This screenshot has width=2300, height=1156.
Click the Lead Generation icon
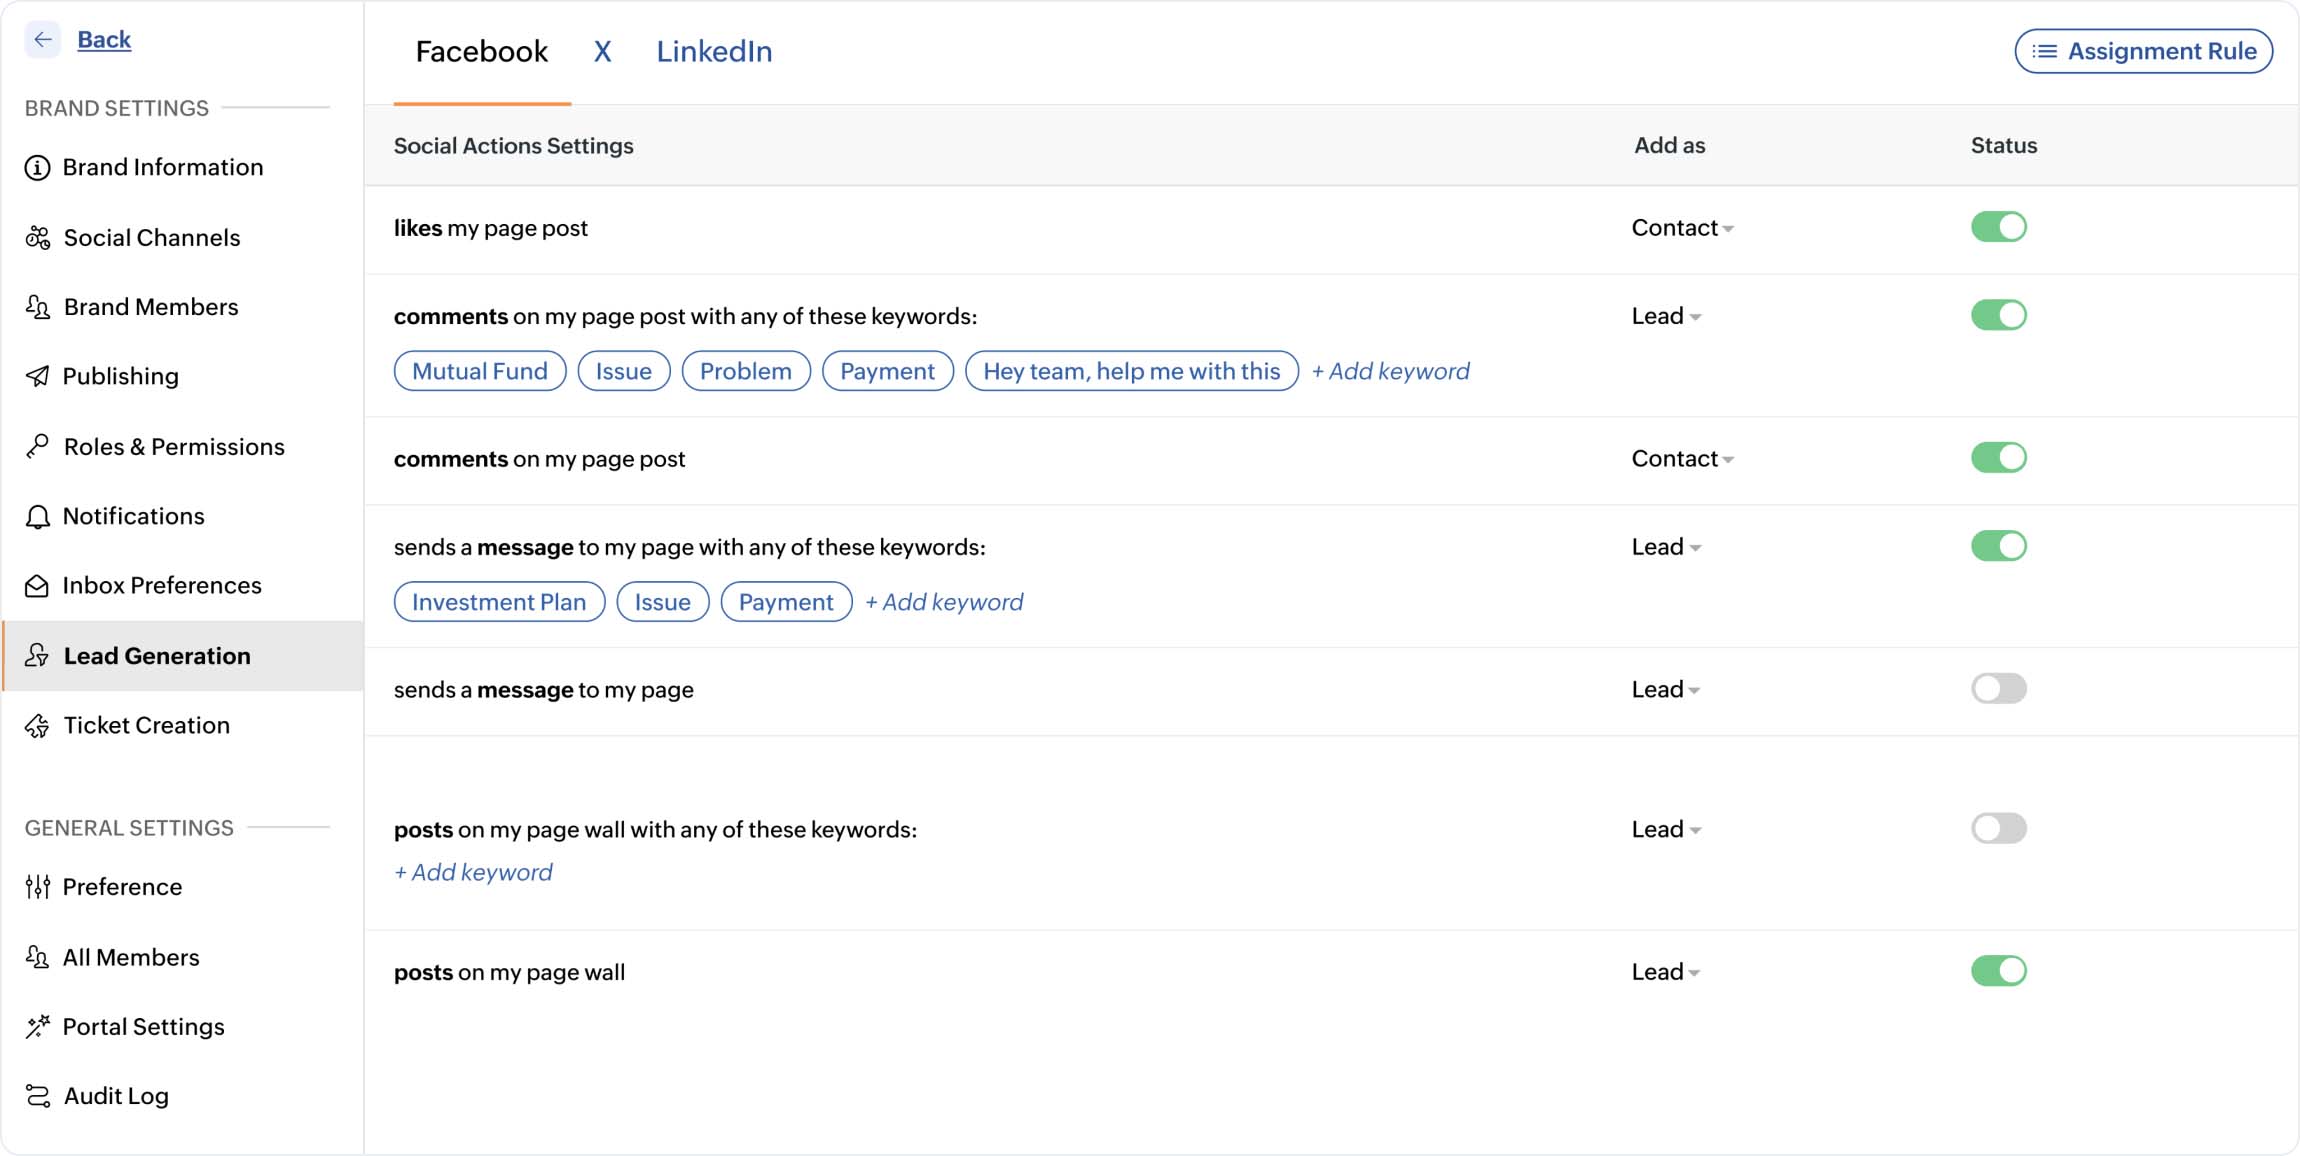tap(40, 655)
